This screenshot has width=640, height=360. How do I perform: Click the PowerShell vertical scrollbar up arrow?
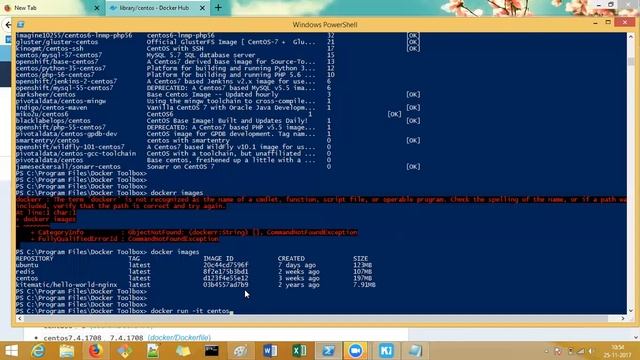(x=631, y=36)
